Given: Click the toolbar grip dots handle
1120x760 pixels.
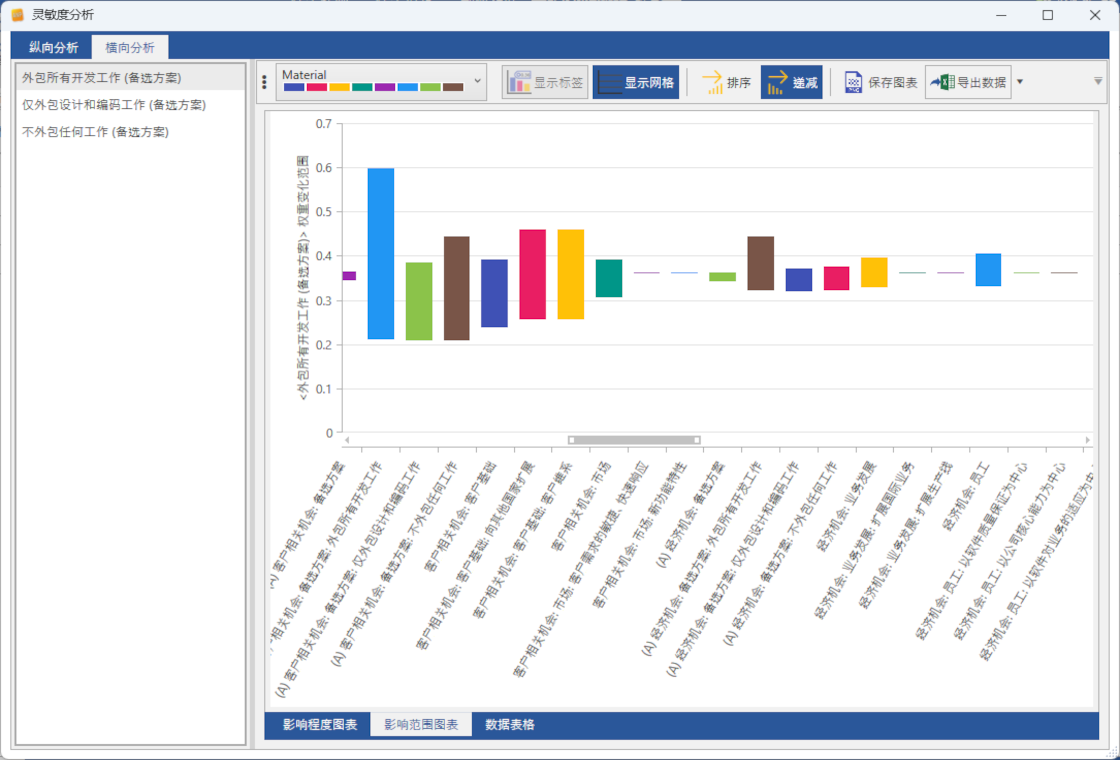Looking at the screenshot, I should pos(264,83).
